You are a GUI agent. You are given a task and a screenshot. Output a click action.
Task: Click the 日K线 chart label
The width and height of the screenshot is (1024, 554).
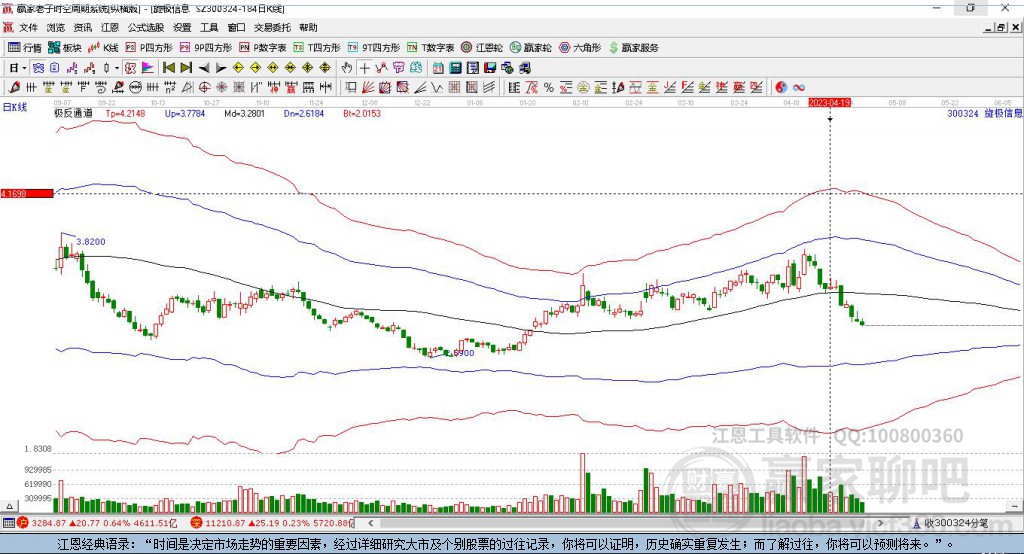coord(15,107)
